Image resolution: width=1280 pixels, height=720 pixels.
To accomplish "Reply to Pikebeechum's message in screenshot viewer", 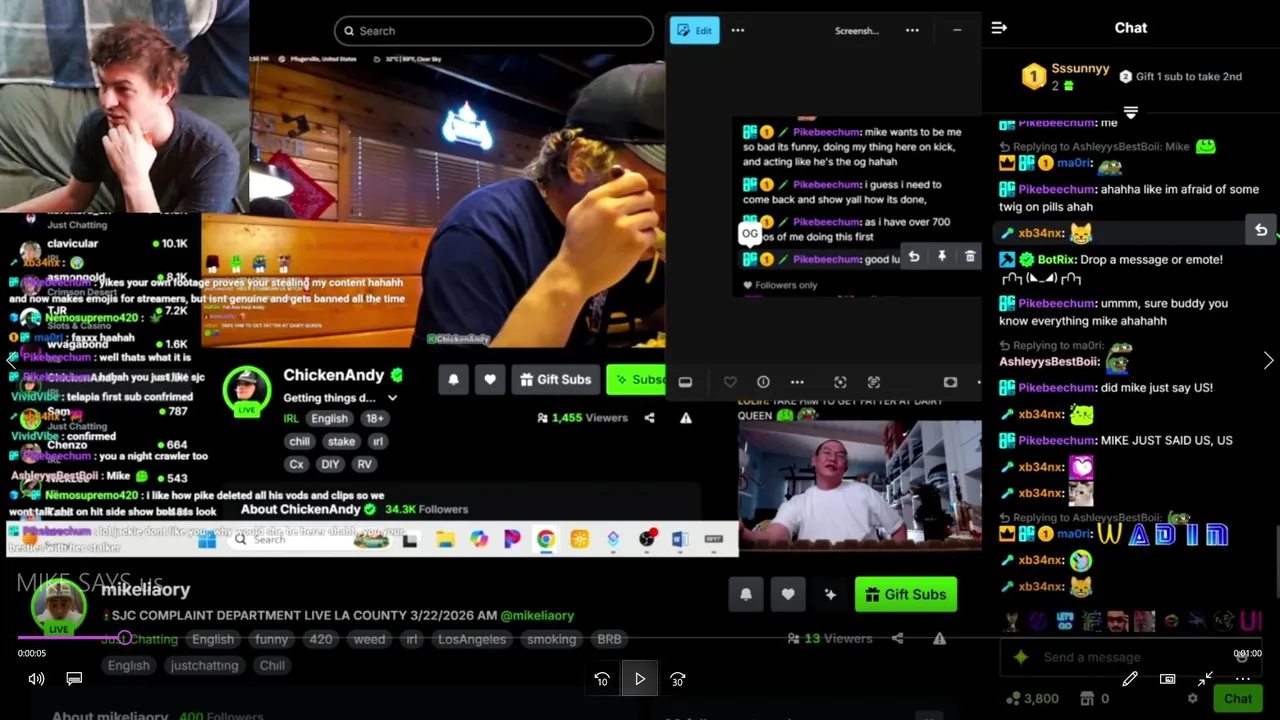I will click(x=914, y=257).
